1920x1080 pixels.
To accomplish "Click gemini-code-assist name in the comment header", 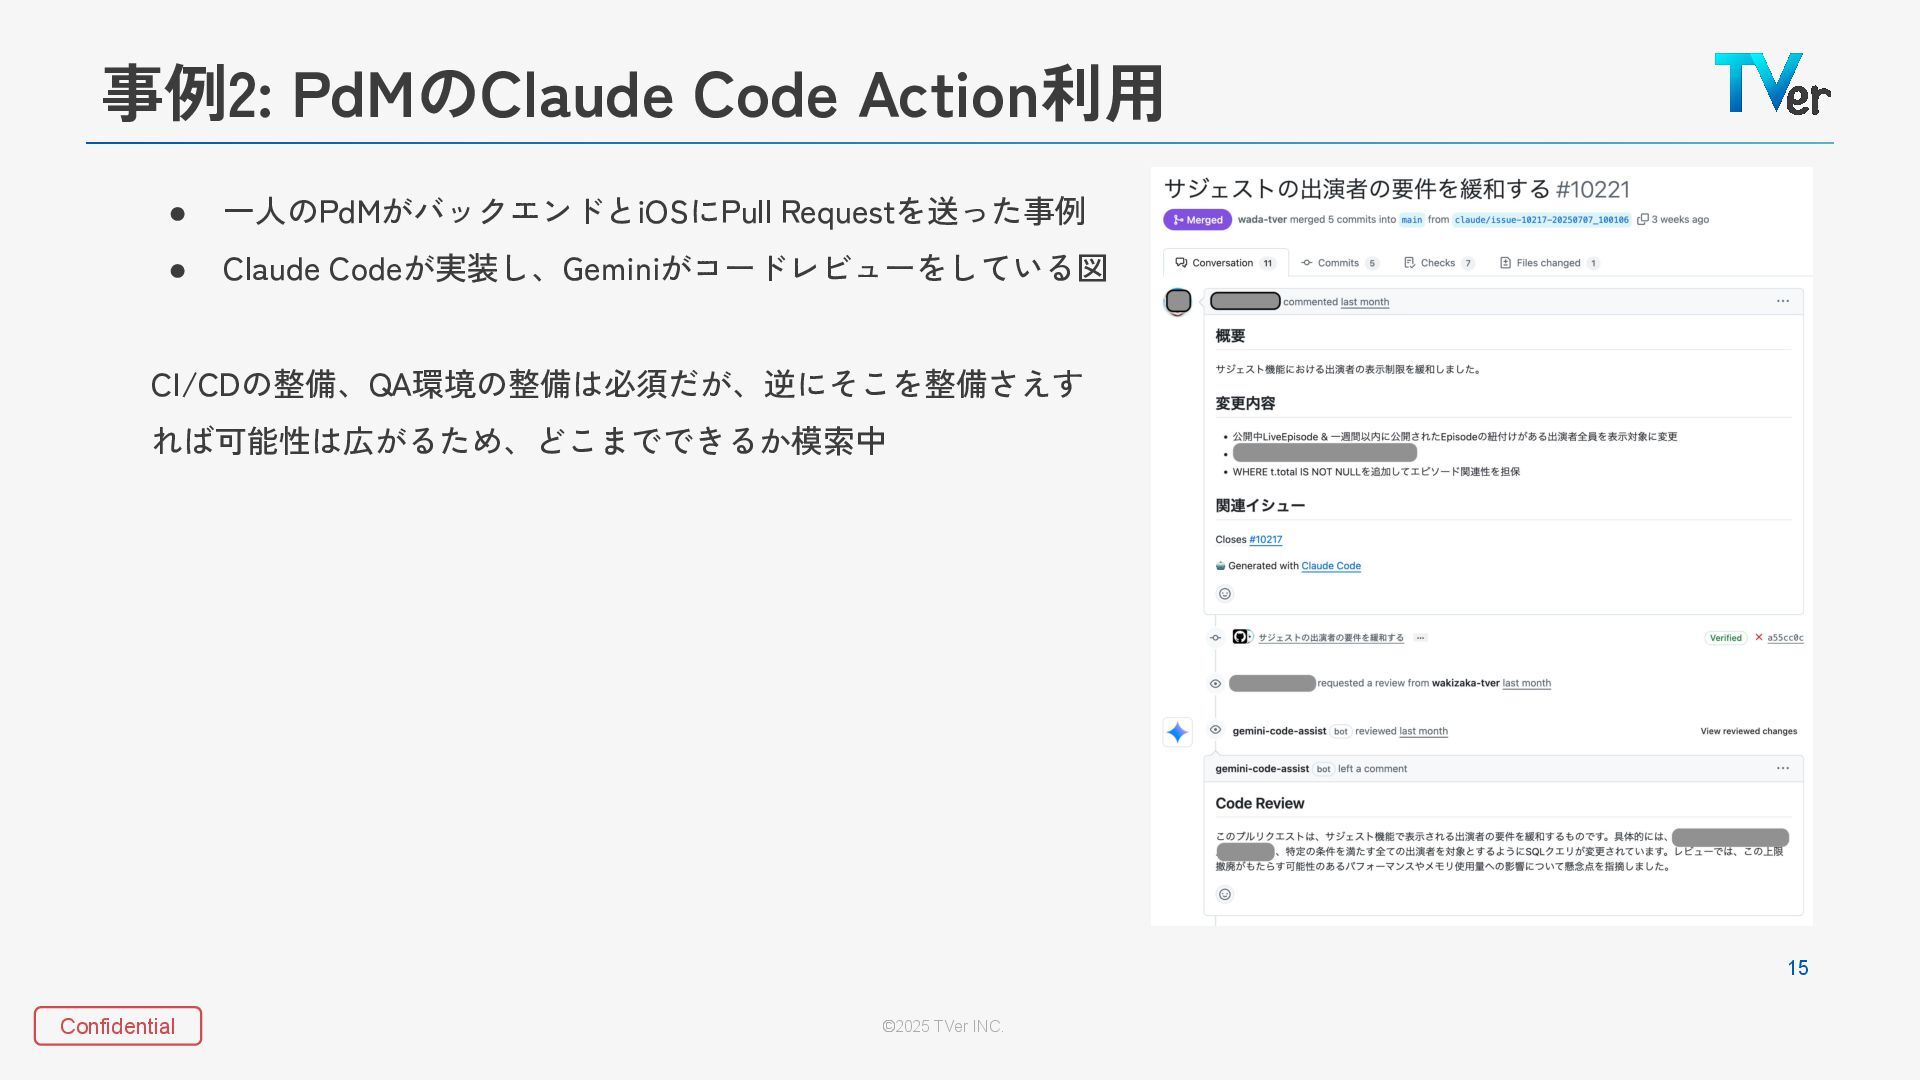I will coord(1262,769).
